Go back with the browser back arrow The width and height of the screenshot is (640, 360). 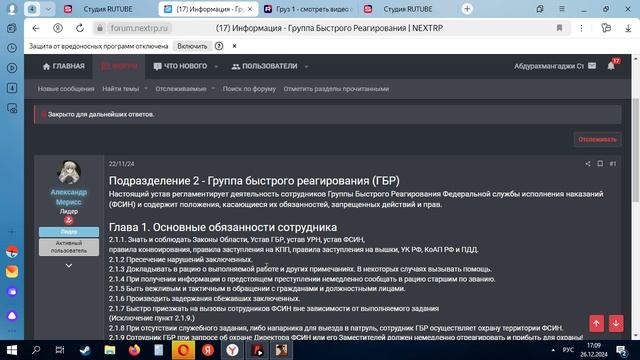36,28
